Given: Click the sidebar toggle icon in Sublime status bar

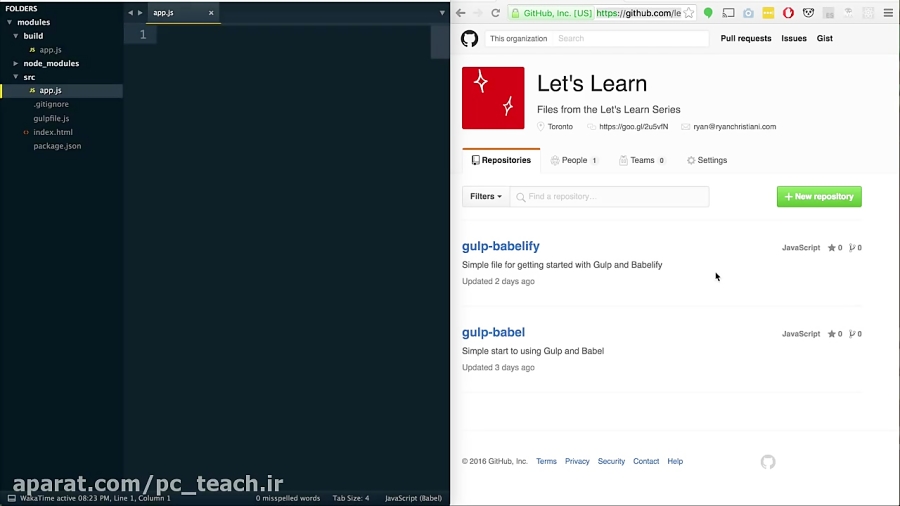Looking at the screenshot, I should (x=11, y=499).
